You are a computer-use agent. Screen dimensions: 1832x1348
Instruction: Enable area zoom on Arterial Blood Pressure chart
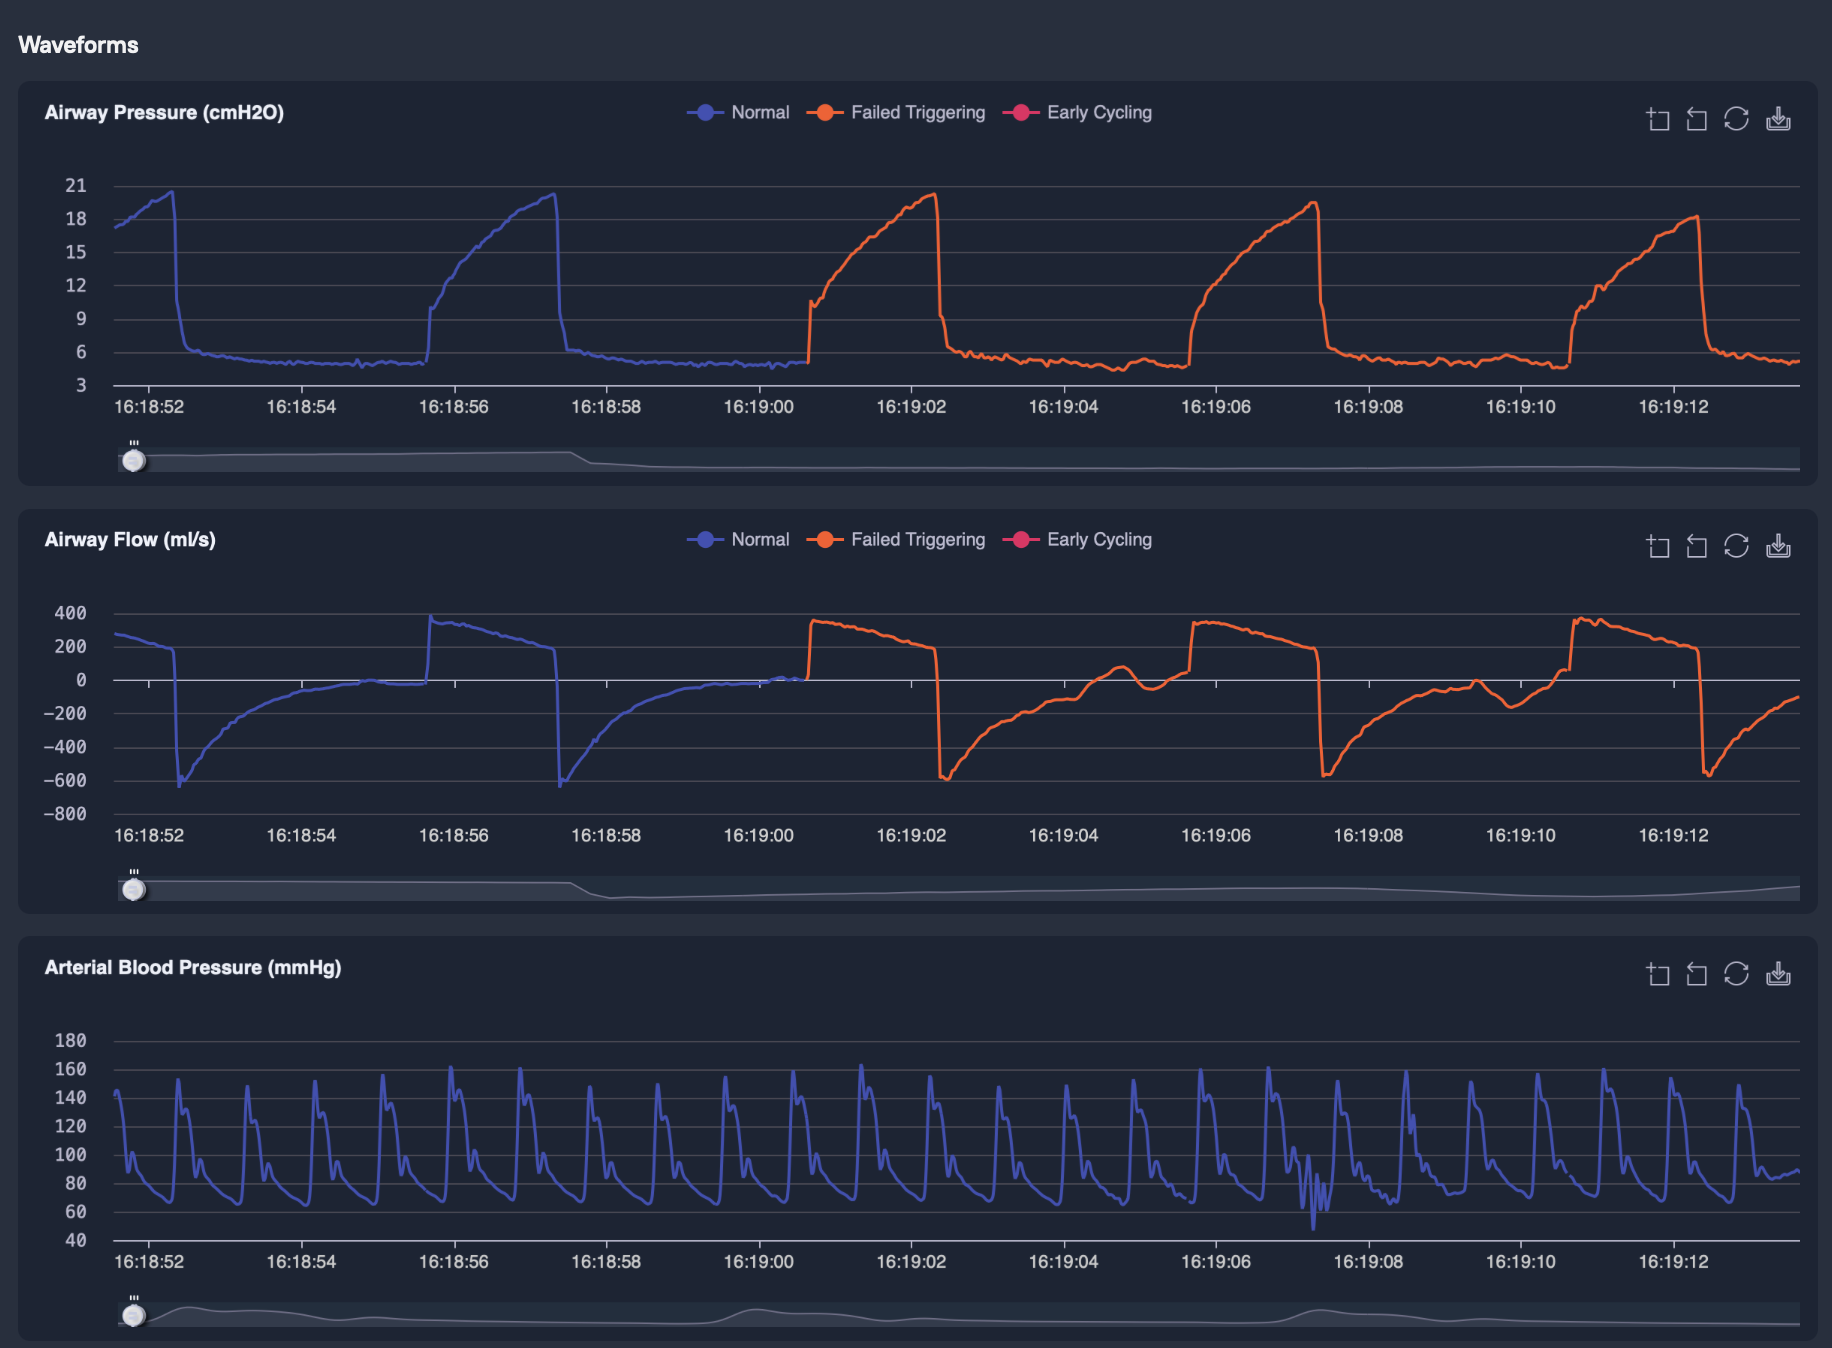pos(1658,974)
